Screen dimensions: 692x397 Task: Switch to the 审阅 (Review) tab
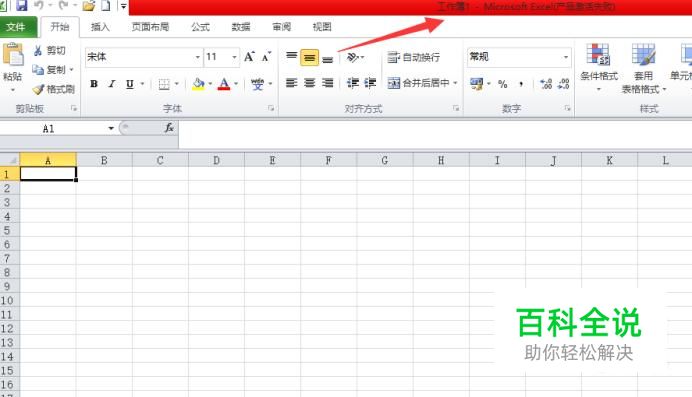[281, 27]
